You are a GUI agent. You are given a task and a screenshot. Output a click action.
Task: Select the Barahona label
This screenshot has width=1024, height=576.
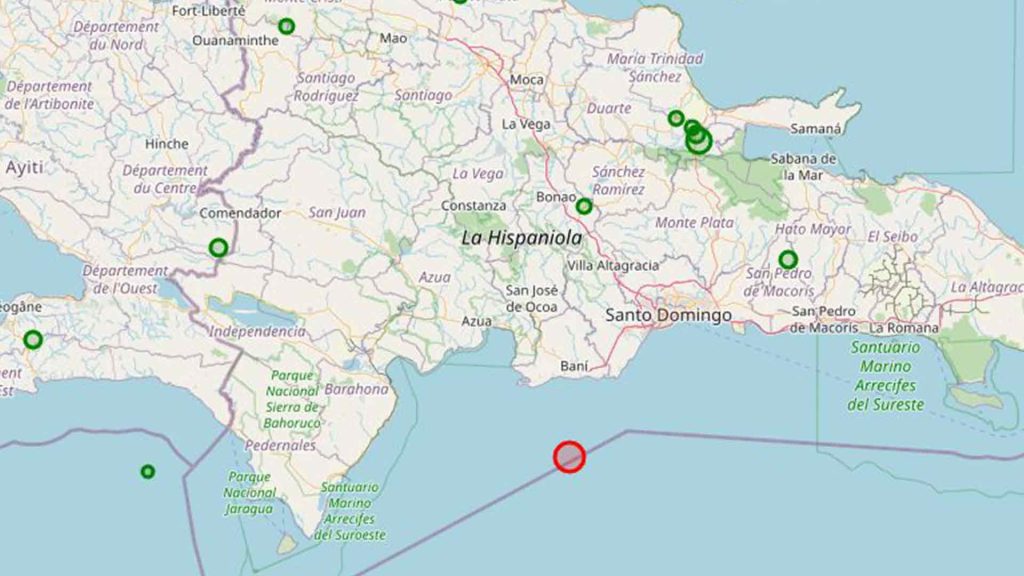(356, 389)
